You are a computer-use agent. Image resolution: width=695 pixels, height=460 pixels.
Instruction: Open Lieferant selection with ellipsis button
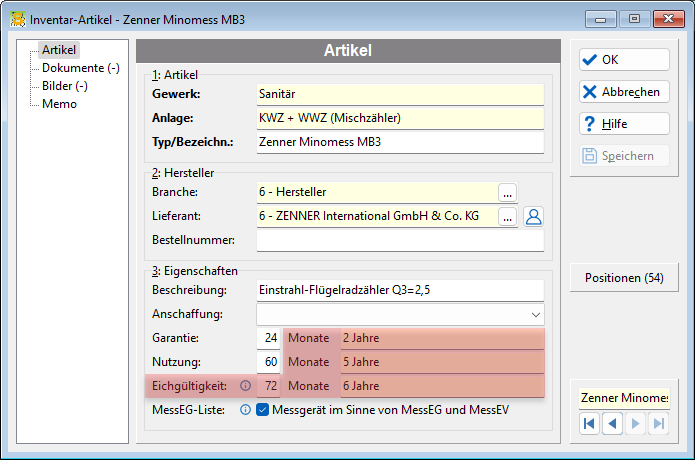point(508,217)
